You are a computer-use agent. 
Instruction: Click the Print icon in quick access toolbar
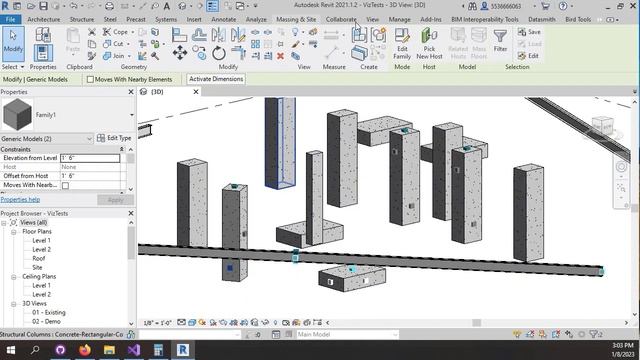[x=109, y=6]
